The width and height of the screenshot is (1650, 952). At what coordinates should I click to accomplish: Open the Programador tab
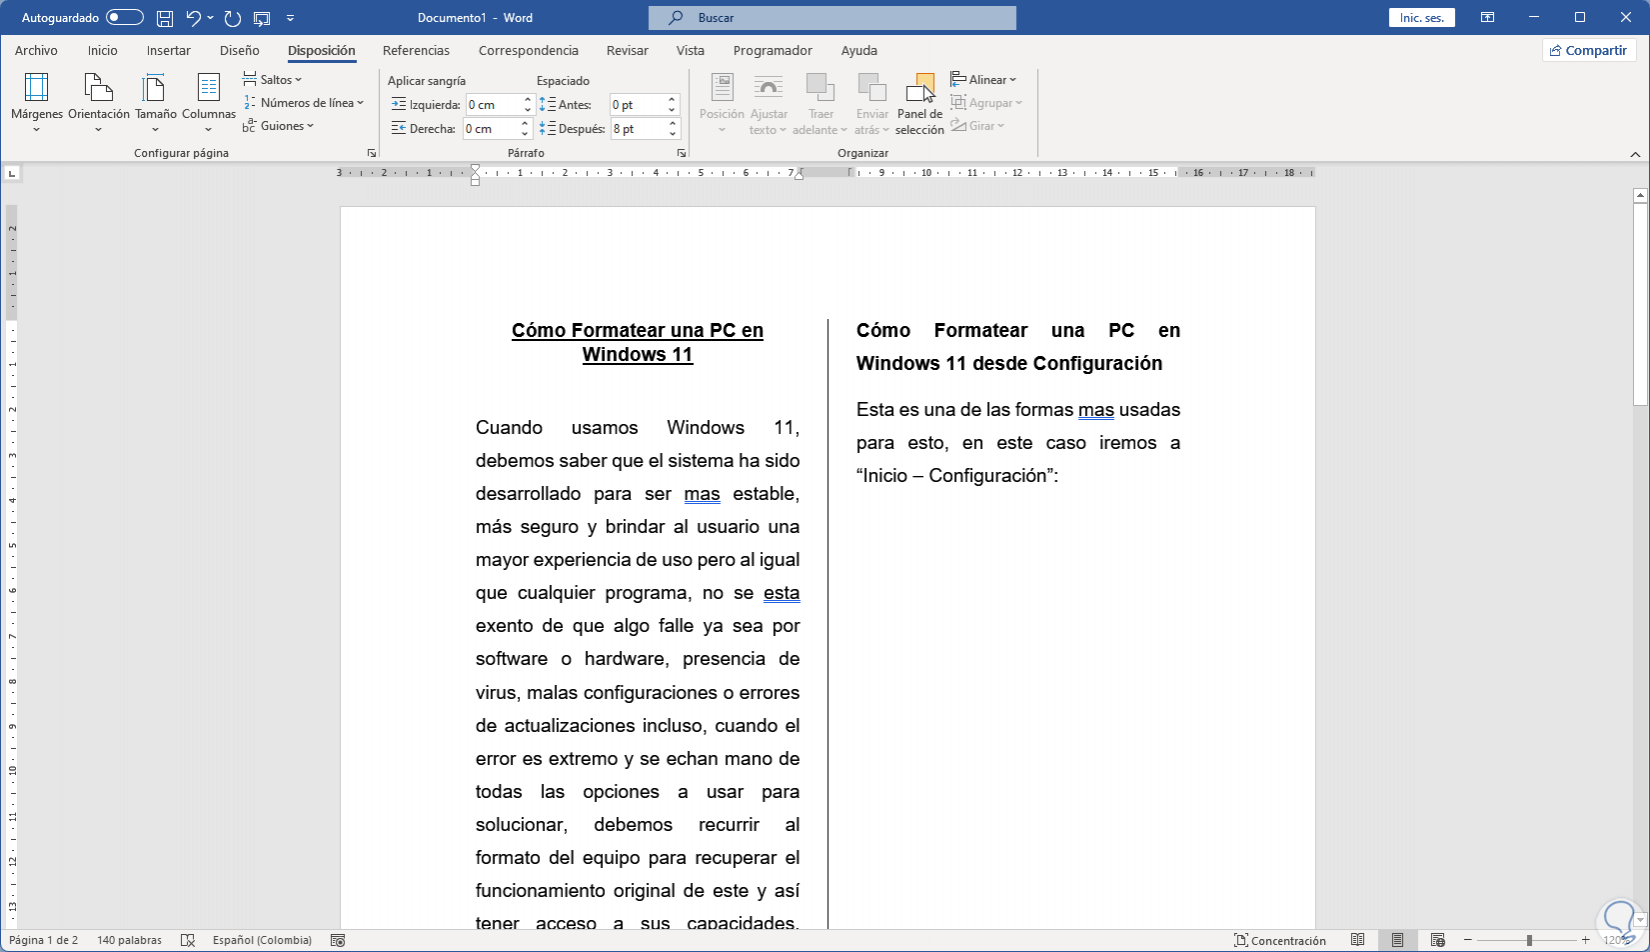pos(772,50)
